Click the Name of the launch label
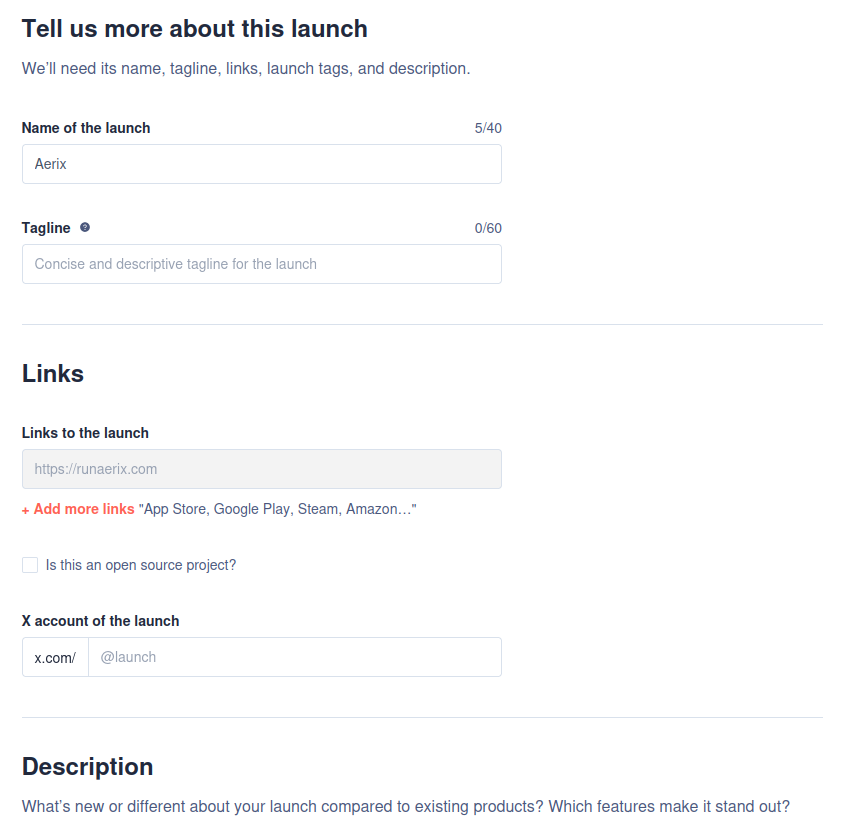851x836 pixels. [x=85, y=128]
